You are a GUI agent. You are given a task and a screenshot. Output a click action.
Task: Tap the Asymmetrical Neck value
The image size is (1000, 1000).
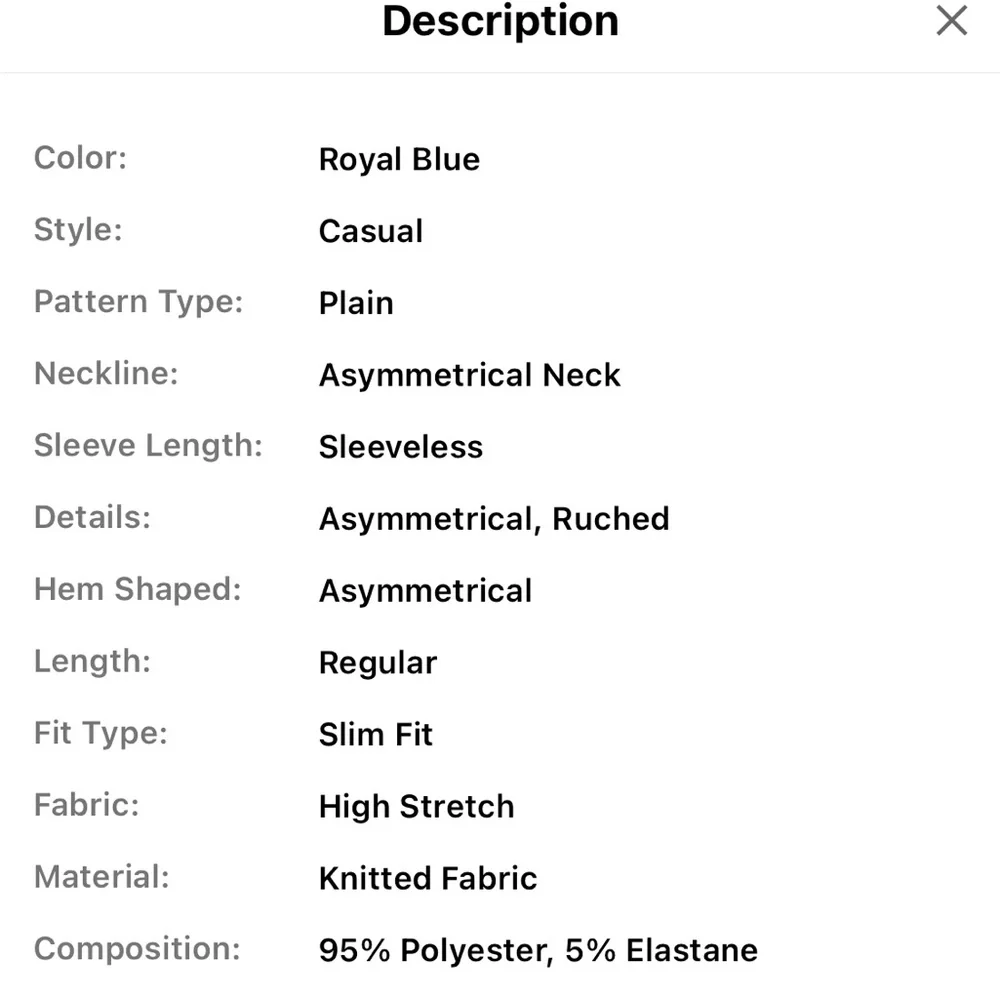click(470, 376)
